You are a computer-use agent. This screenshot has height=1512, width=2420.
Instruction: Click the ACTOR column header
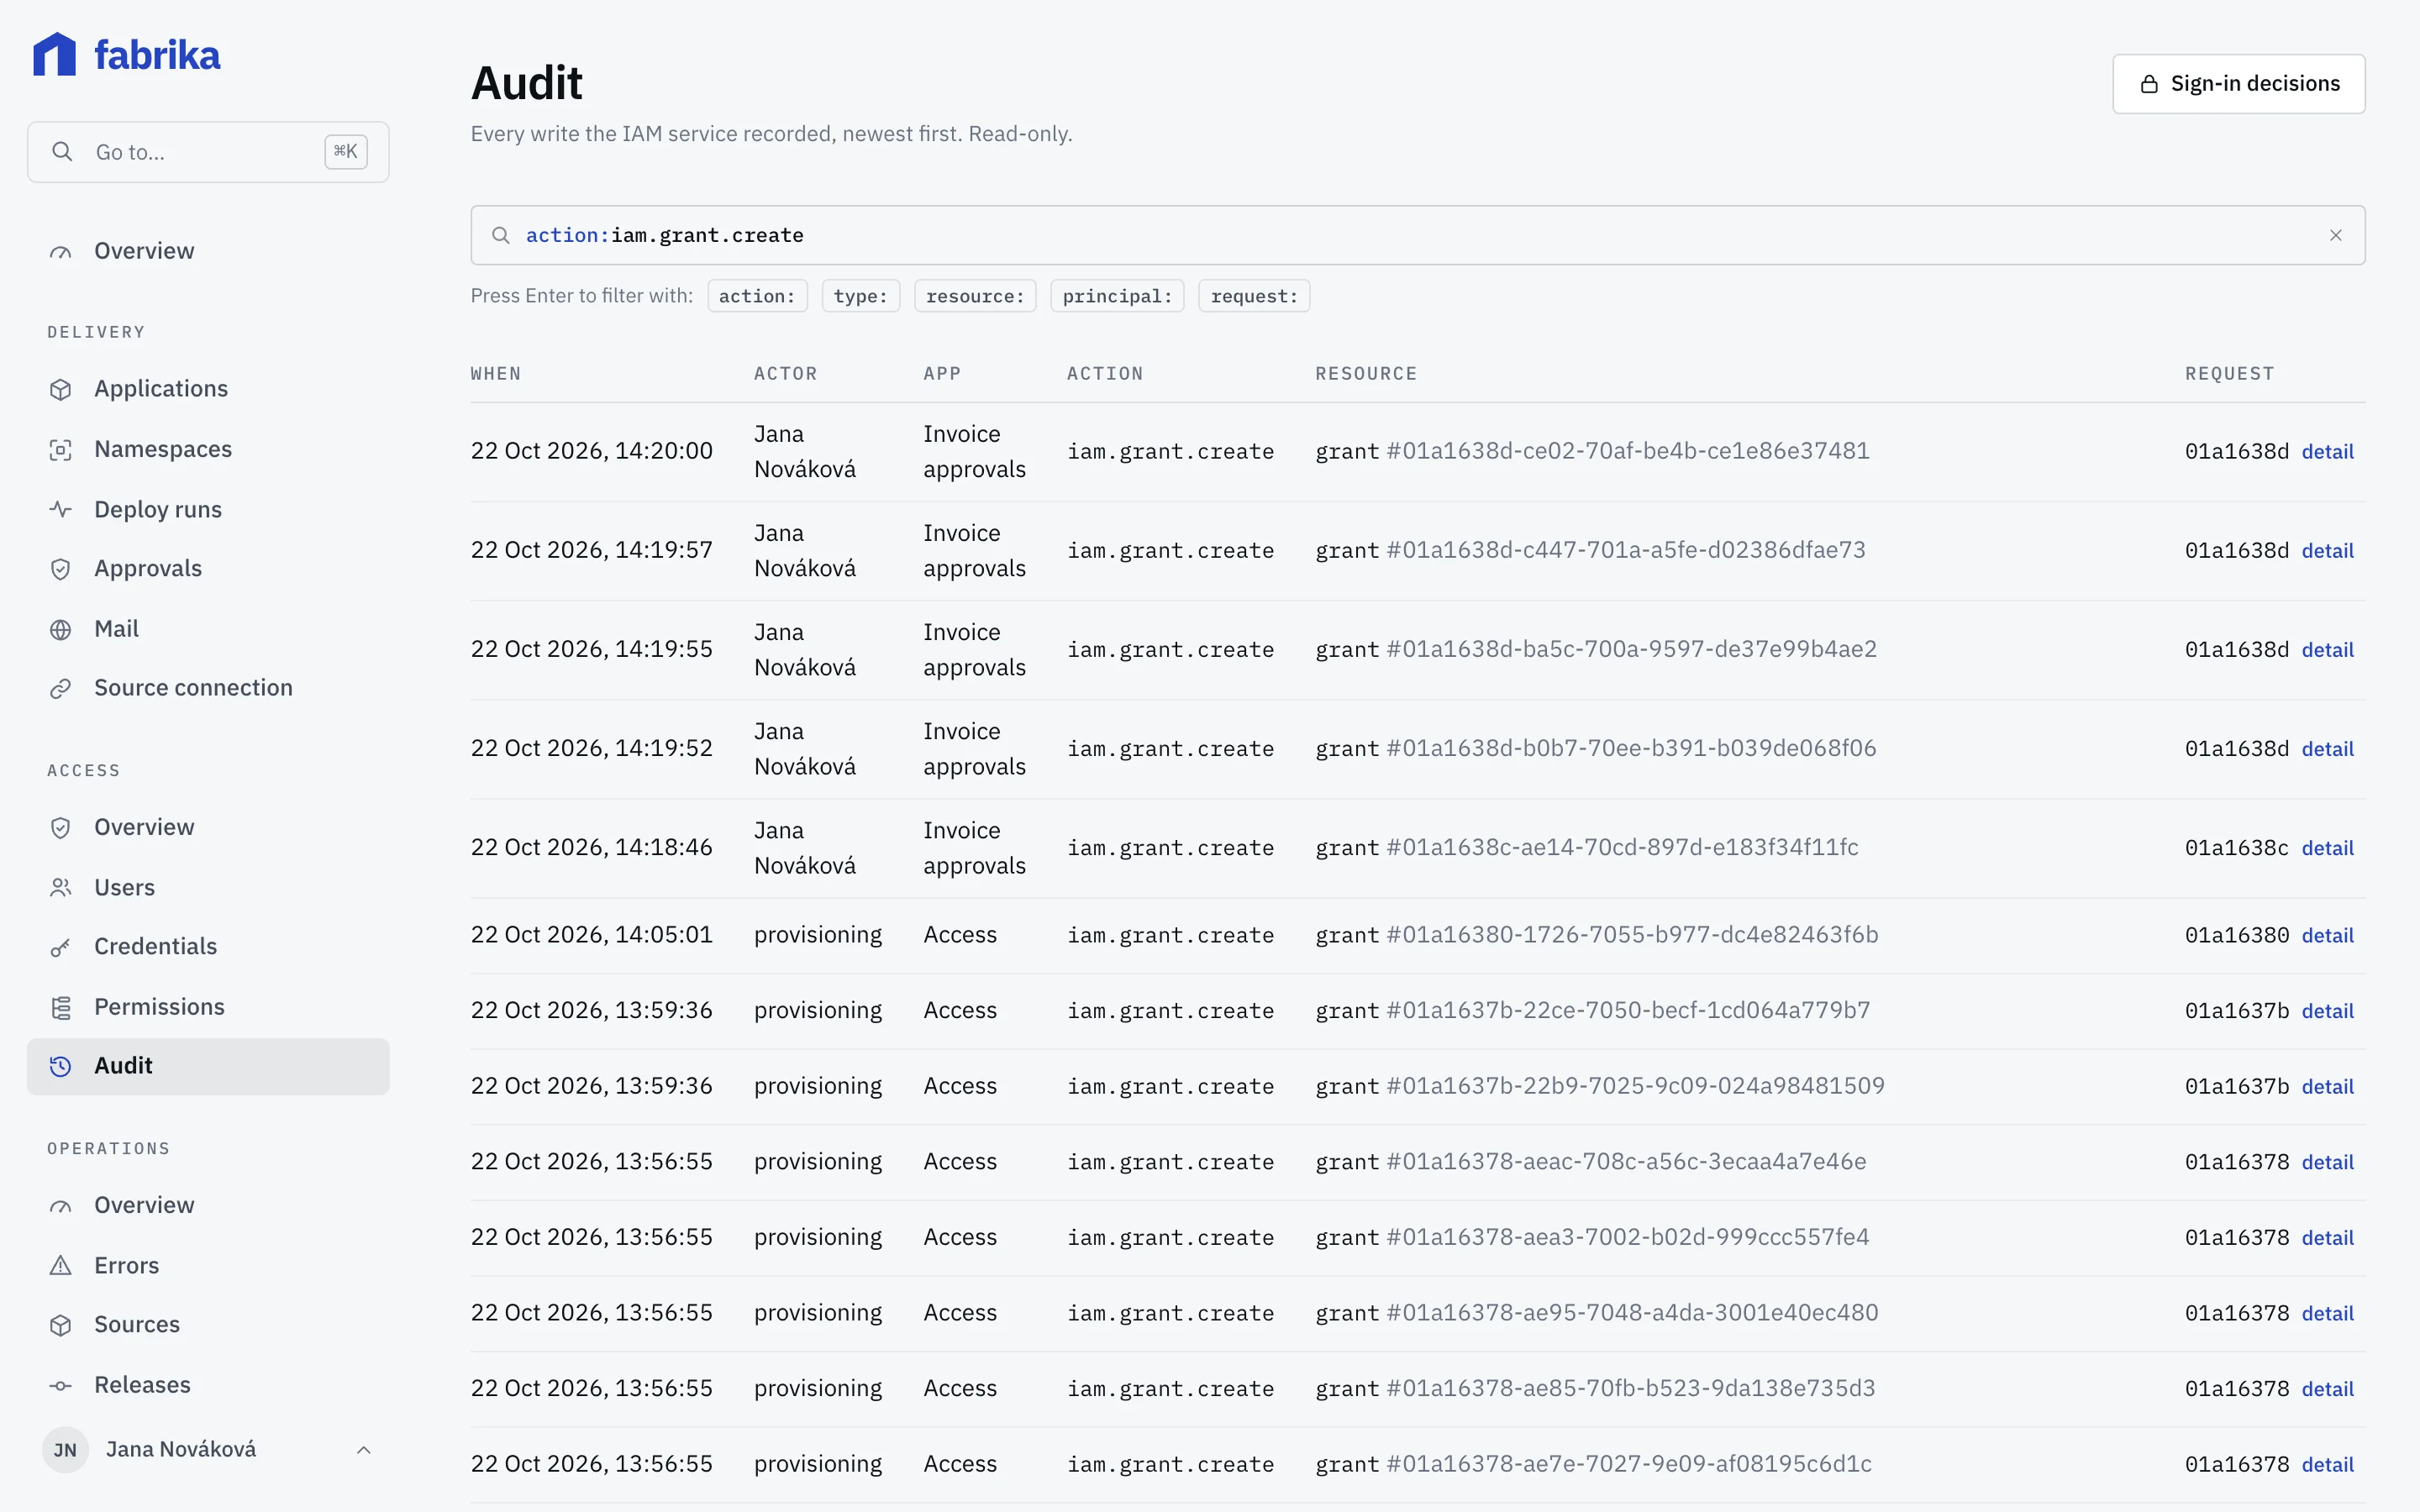785,374
